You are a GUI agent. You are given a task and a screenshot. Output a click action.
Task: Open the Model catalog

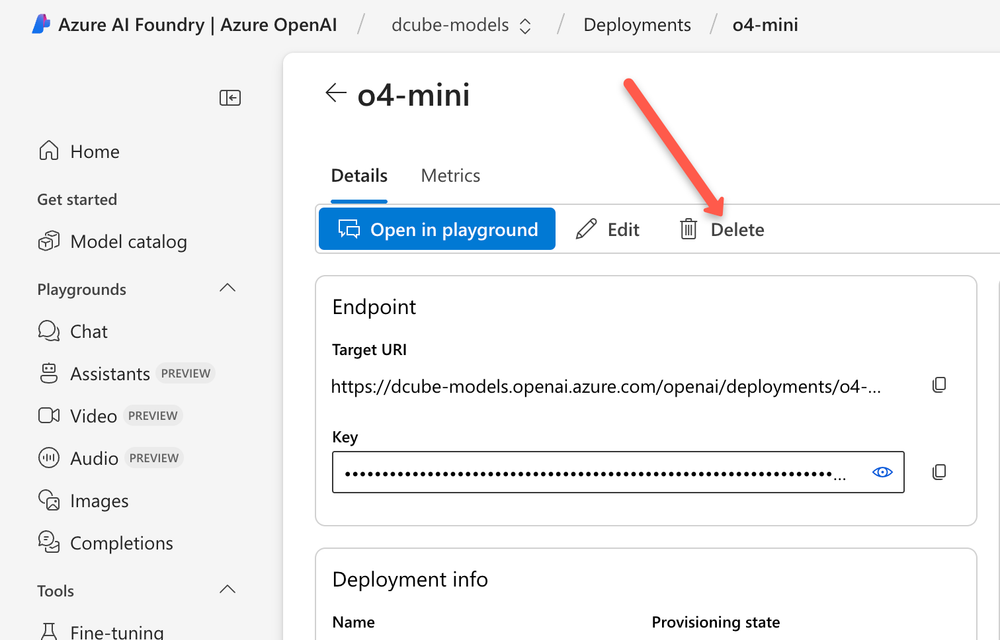click(127, 241)
